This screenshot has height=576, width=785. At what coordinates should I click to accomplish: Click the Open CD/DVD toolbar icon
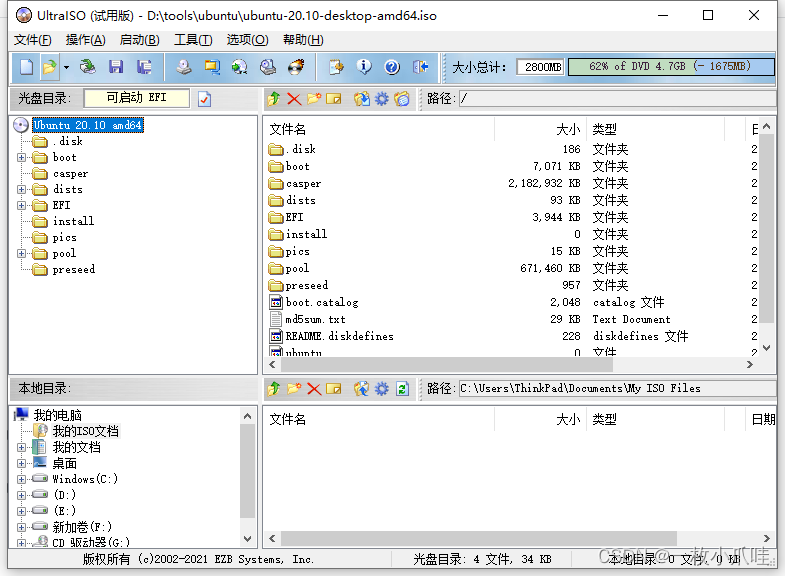[x=88, y=67]
